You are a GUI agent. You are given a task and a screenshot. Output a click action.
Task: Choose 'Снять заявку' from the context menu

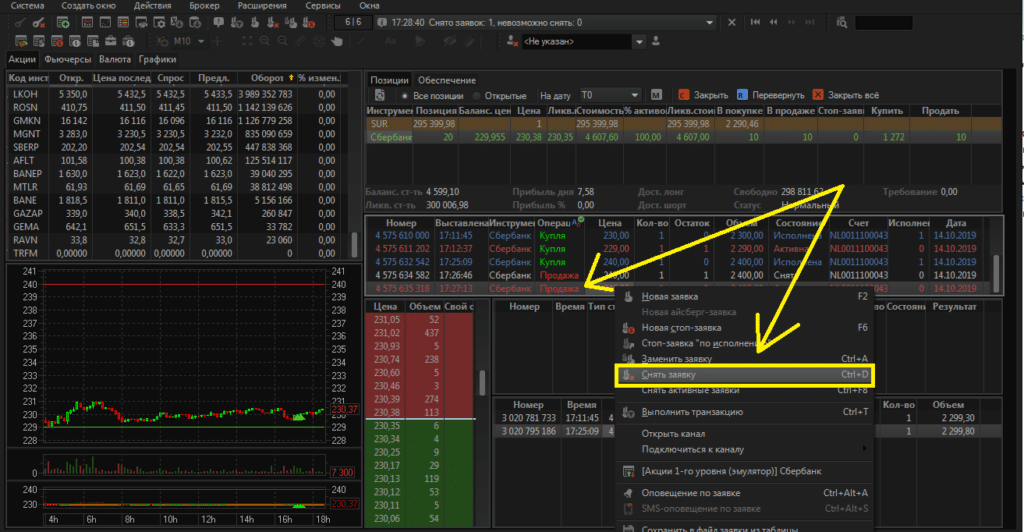coord(745,375)
